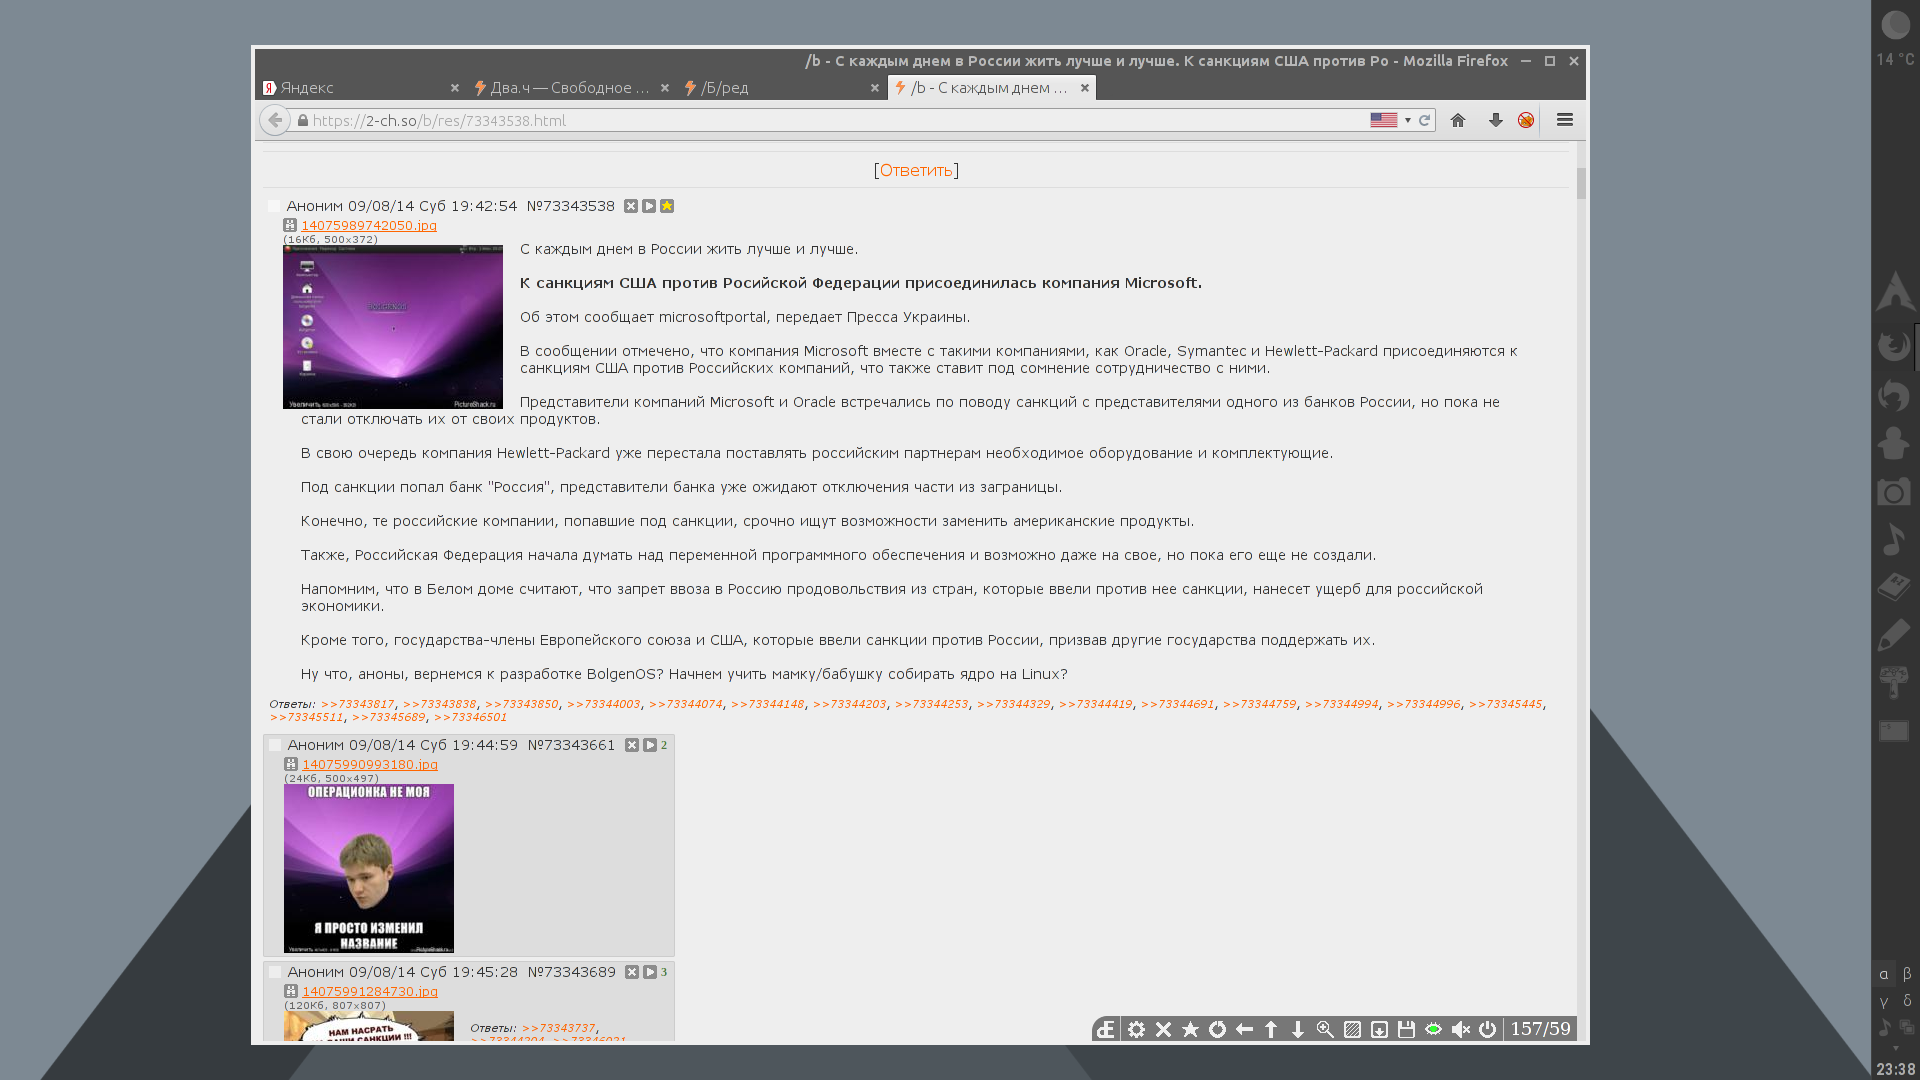This screenshot has width=1920, height=1080.
Task: Open Dollchan settings gear in bottom panel
Action: 1136,1029
